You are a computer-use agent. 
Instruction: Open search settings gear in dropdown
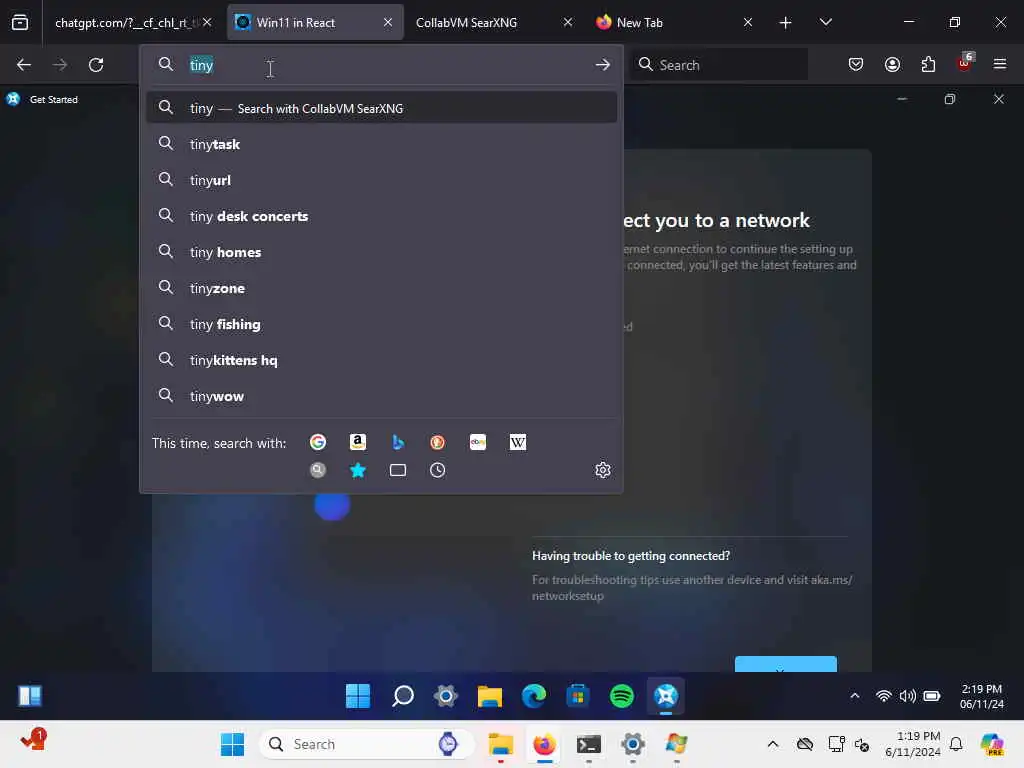(x=603, y=470)
